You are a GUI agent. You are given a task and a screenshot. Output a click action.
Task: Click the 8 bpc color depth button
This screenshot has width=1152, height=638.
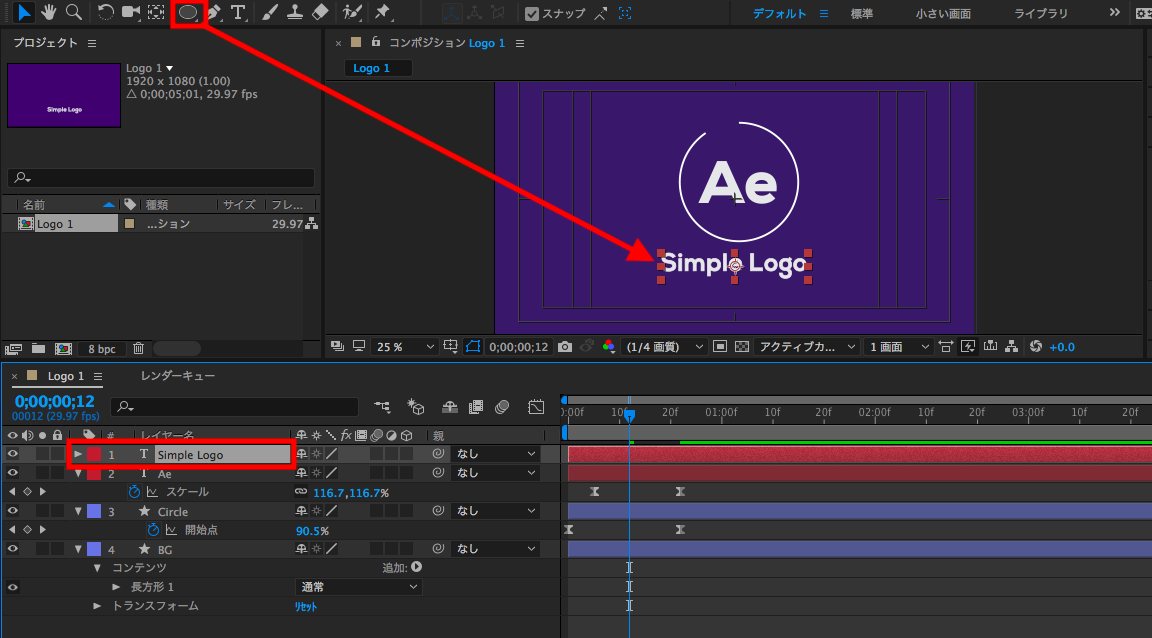coord(102,349)
